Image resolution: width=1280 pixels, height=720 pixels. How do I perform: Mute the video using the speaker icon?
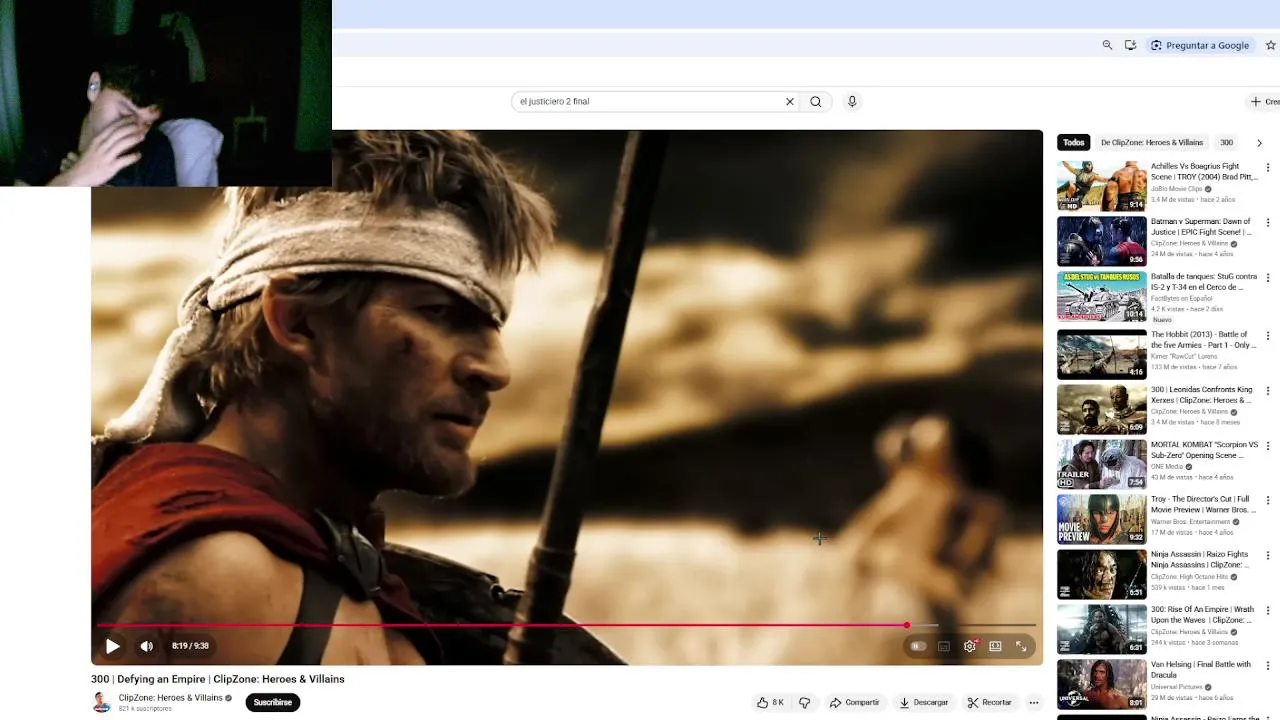(x=147, y=646)
